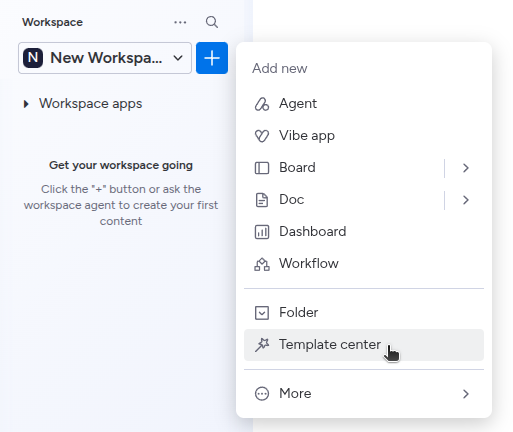Open workspace search magnifier icon
This screenshot has width=513, height=432.
[212, 22]
